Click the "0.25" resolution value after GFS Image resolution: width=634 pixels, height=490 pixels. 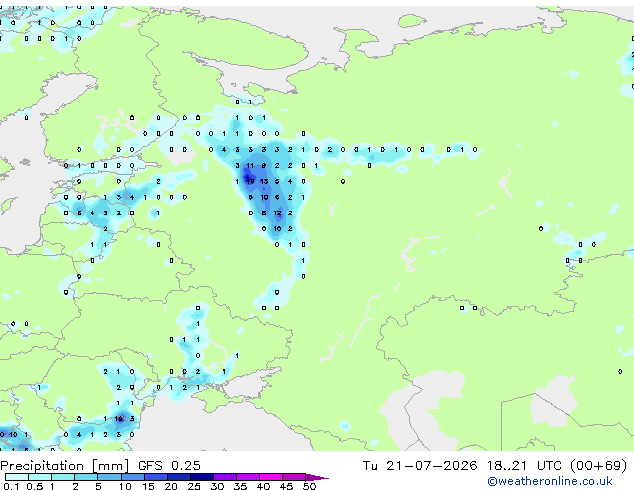[186, 466]
